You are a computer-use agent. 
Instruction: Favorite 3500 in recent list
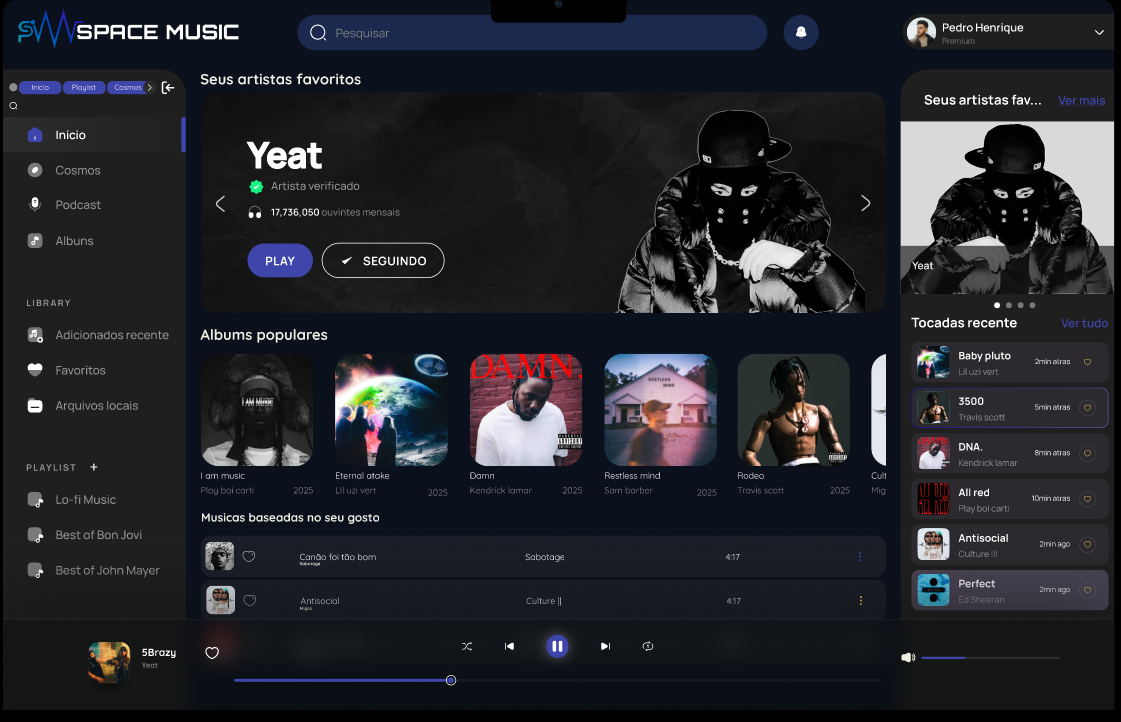click(x=1087, y=407)
